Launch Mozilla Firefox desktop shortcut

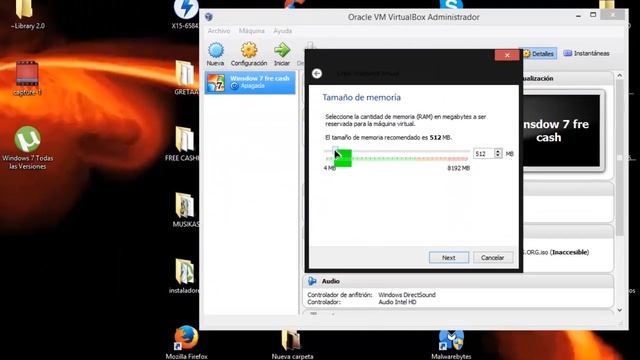(186, 342)
